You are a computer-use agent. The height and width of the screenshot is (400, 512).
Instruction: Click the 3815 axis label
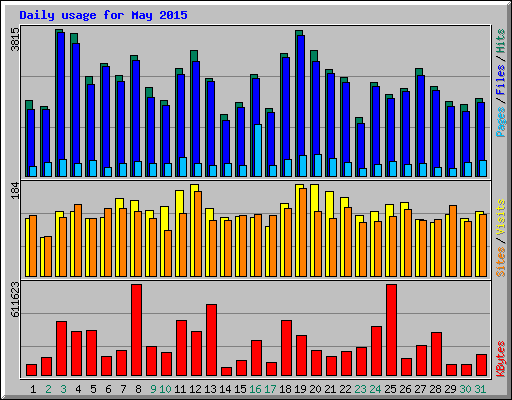pyautogui.click(x=15, y=39)
